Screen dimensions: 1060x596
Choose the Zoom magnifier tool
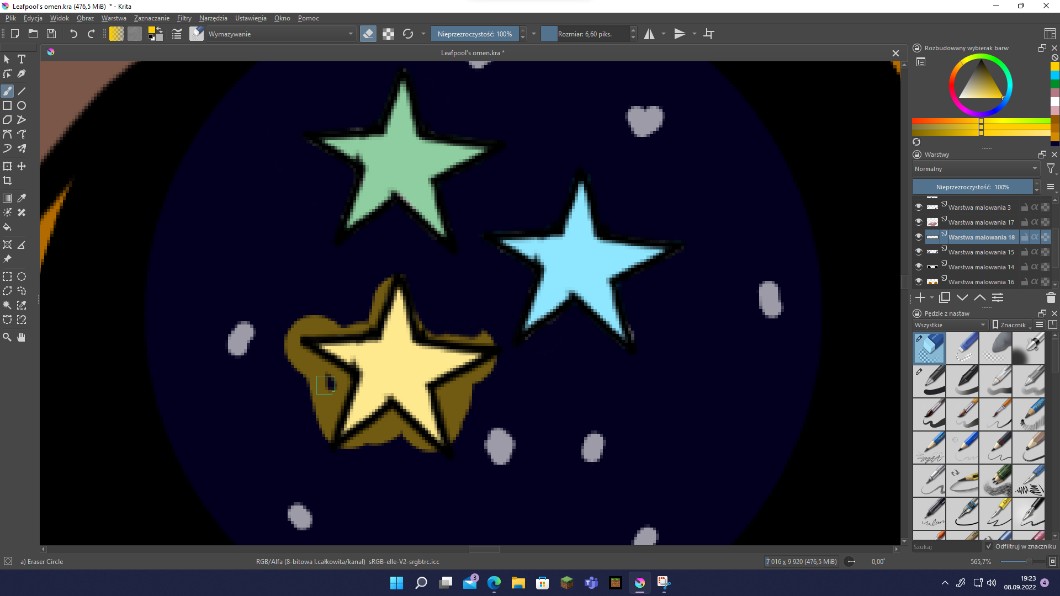pos(7,337)
